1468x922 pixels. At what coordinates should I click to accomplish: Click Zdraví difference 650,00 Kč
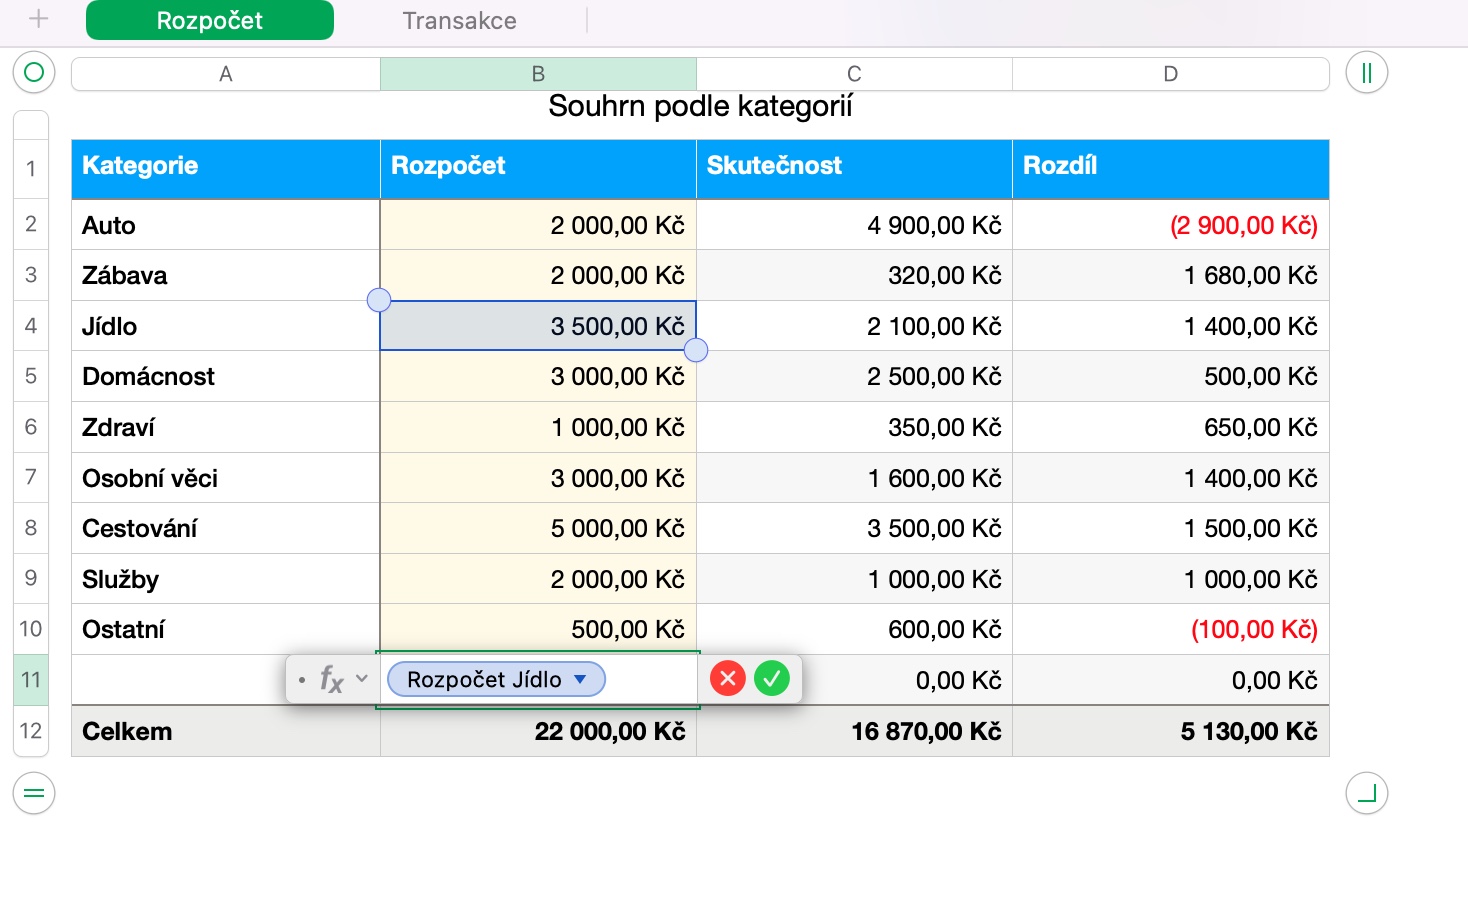click(1171, 427)
